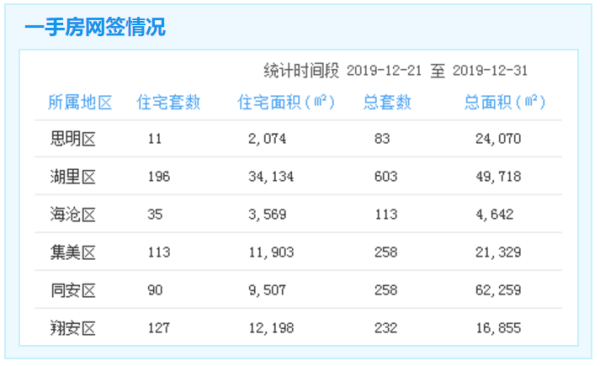Click 同安区 total area value 62,259

click(498, 290)
